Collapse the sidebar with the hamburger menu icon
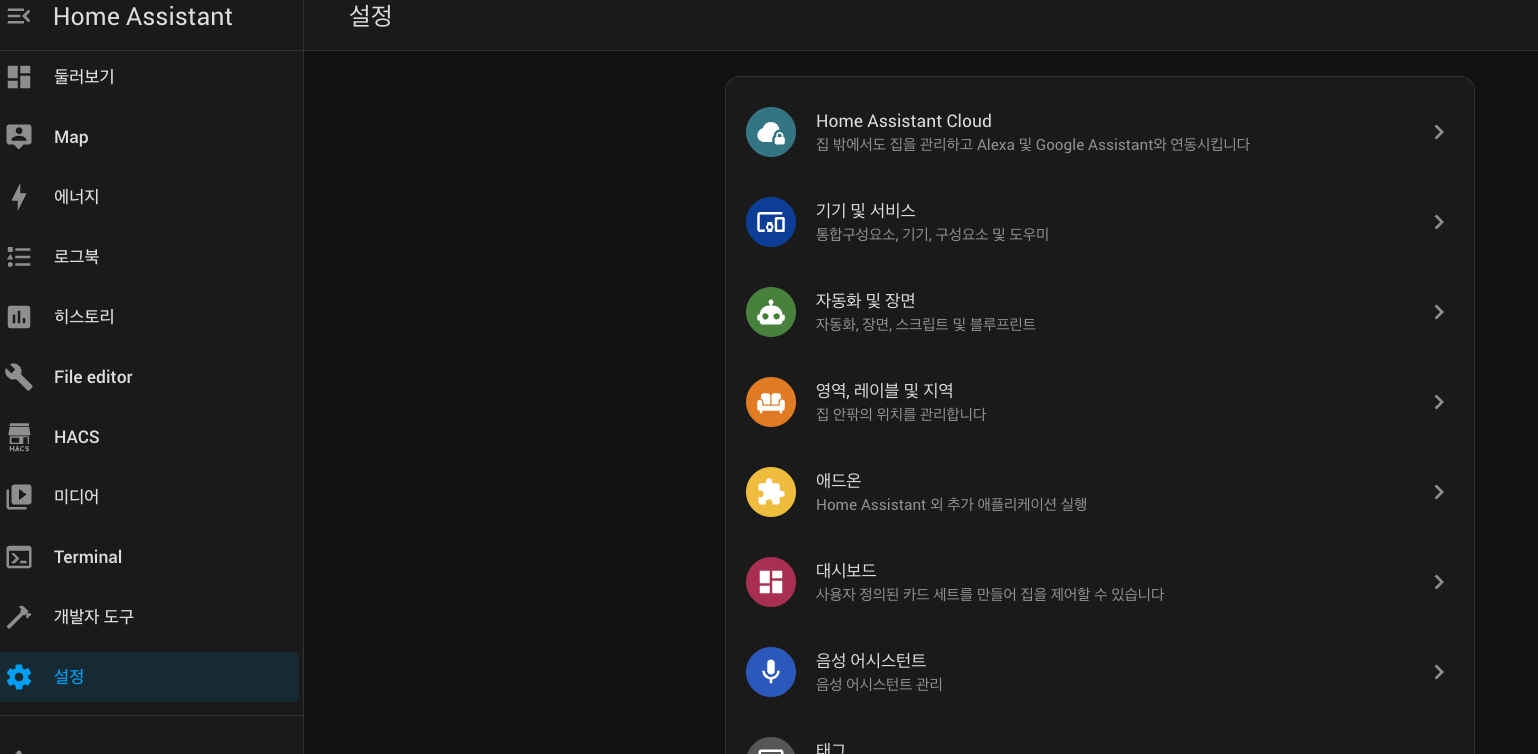Screen dimensions: 1538x754 point(19,16)
